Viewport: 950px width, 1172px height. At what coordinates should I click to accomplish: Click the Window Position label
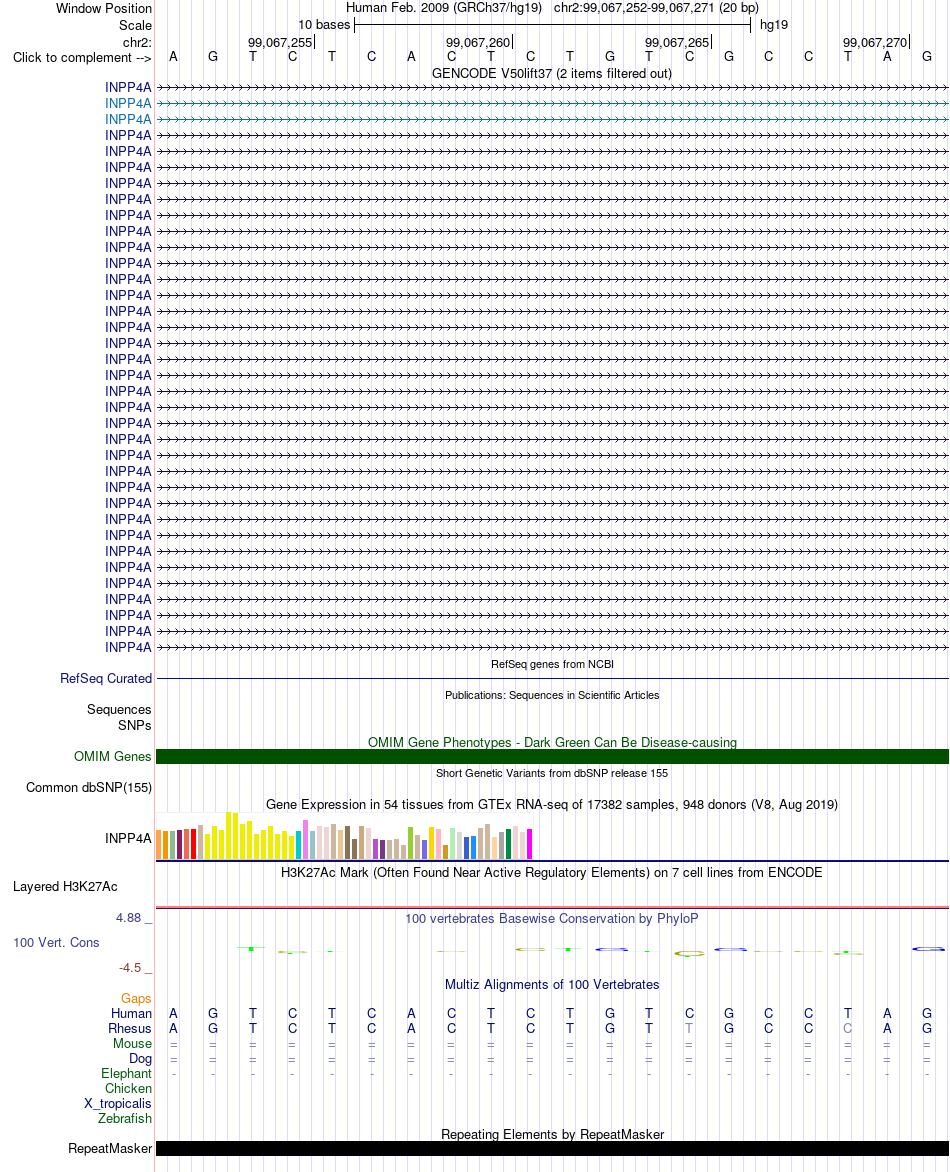point(103,9)
